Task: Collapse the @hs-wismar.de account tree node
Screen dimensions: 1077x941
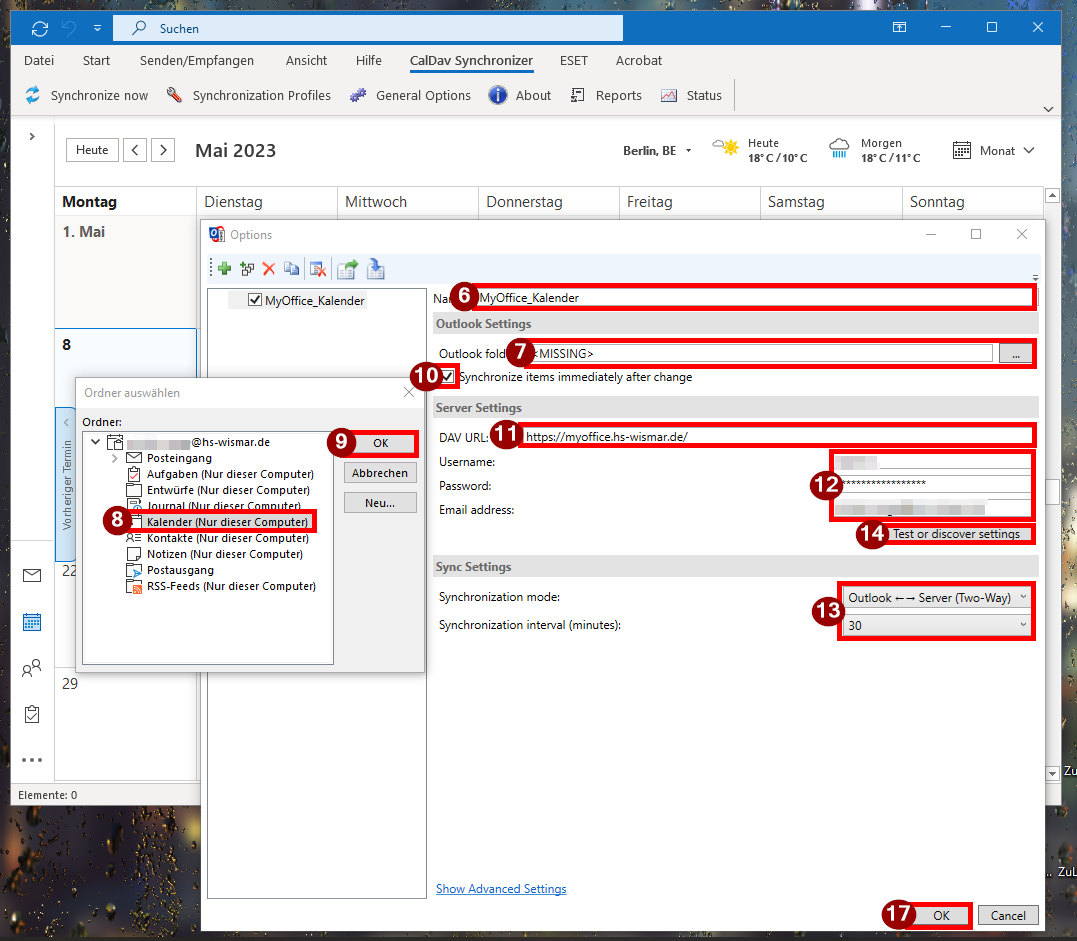Action: pyautogui.click(x=95, y=442)
